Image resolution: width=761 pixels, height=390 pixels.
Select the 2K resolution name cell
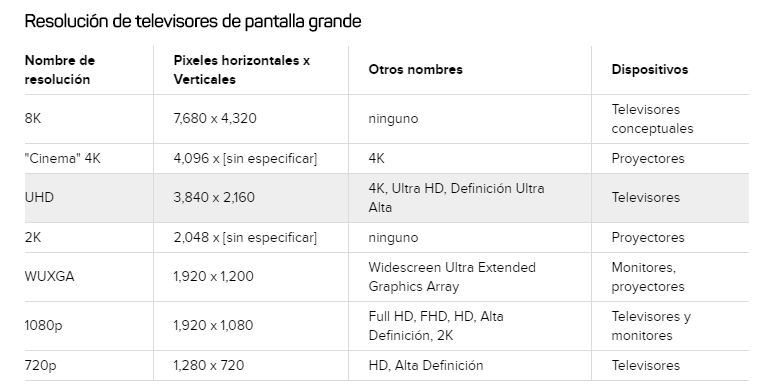(33, 238)
